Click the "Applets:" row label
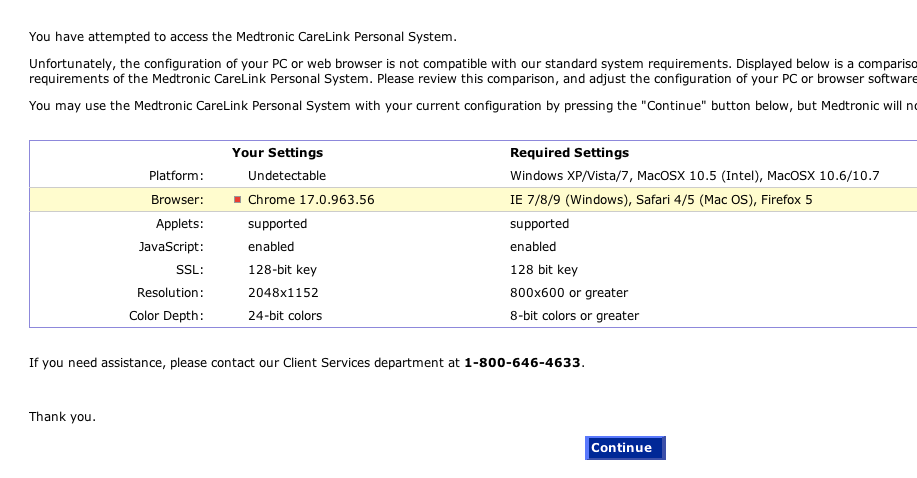This screenshot has width=917, height=478. [x=179, y=224]
